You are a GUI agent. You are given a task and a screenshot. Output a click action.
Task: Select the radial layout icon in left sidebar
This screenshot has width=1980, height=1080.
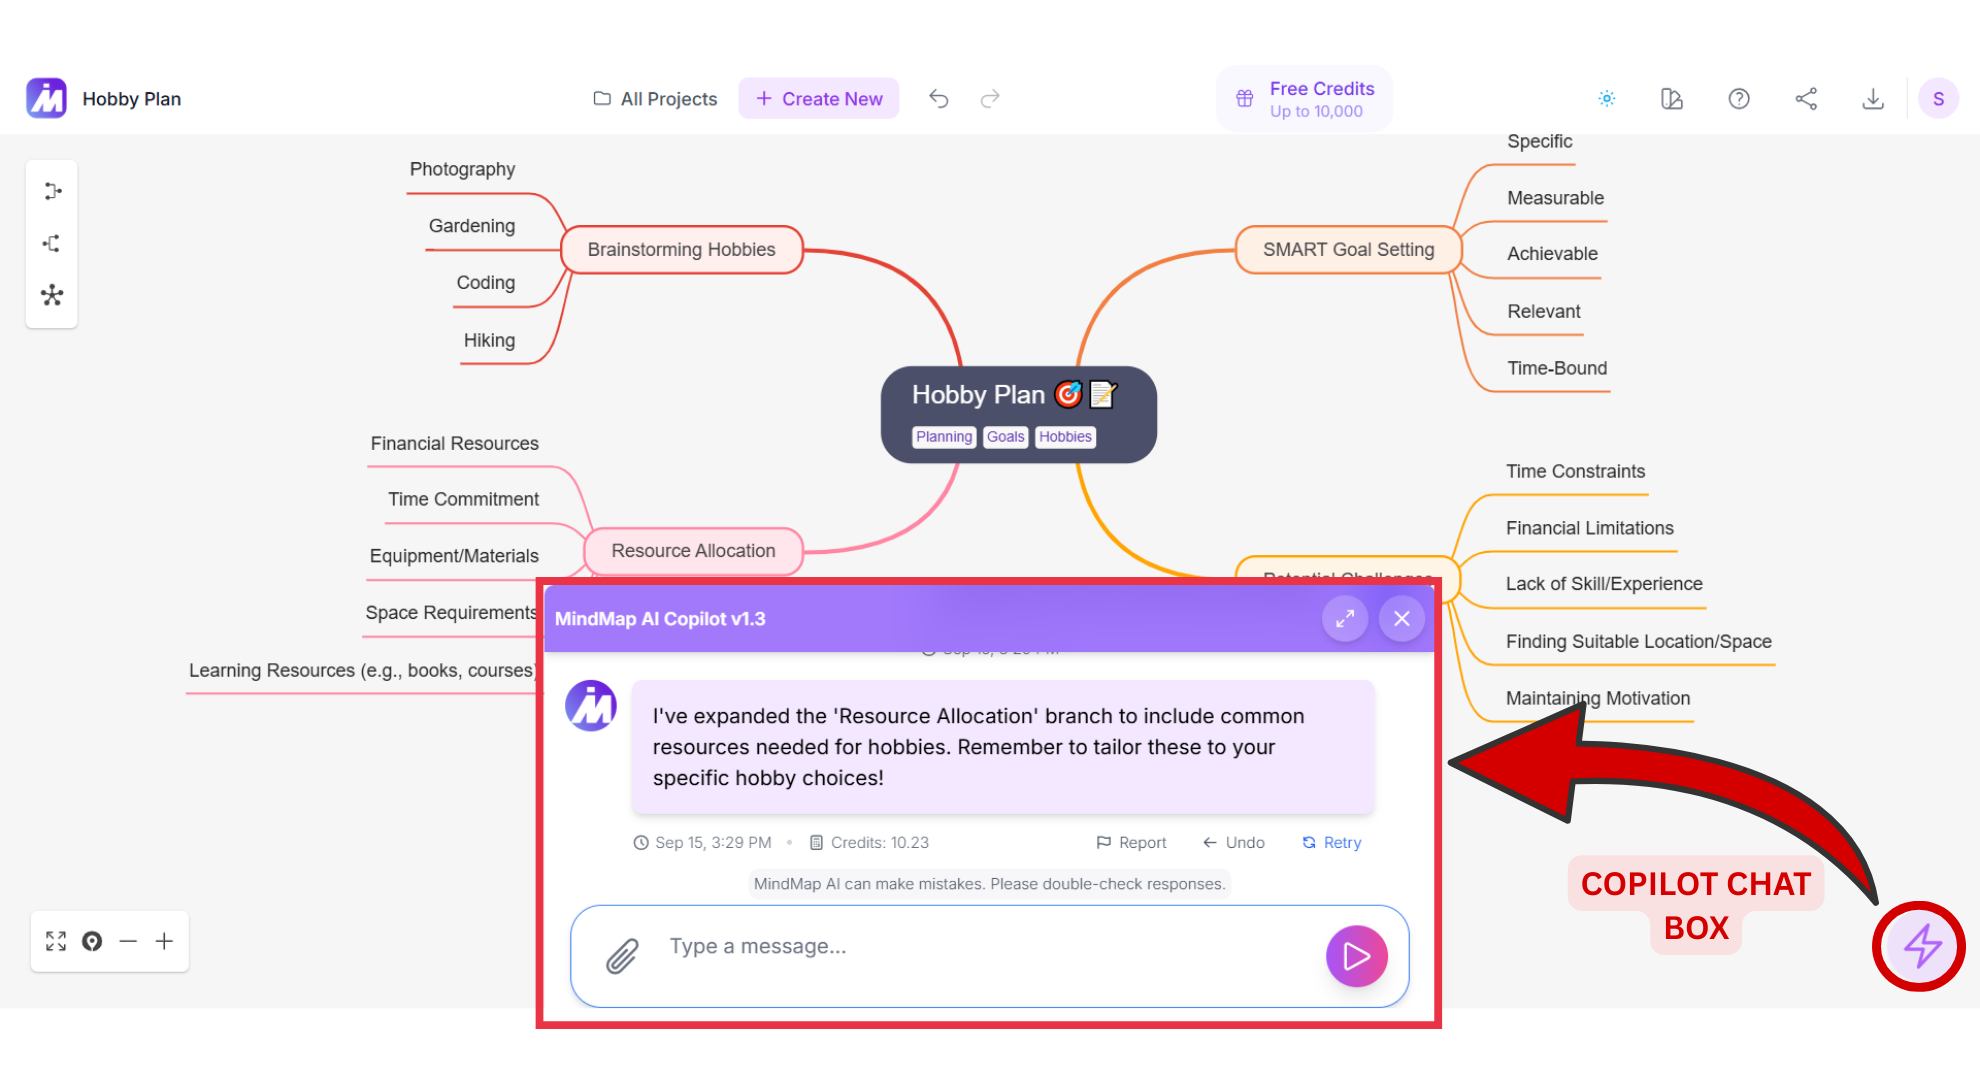(x=52, y=295)
